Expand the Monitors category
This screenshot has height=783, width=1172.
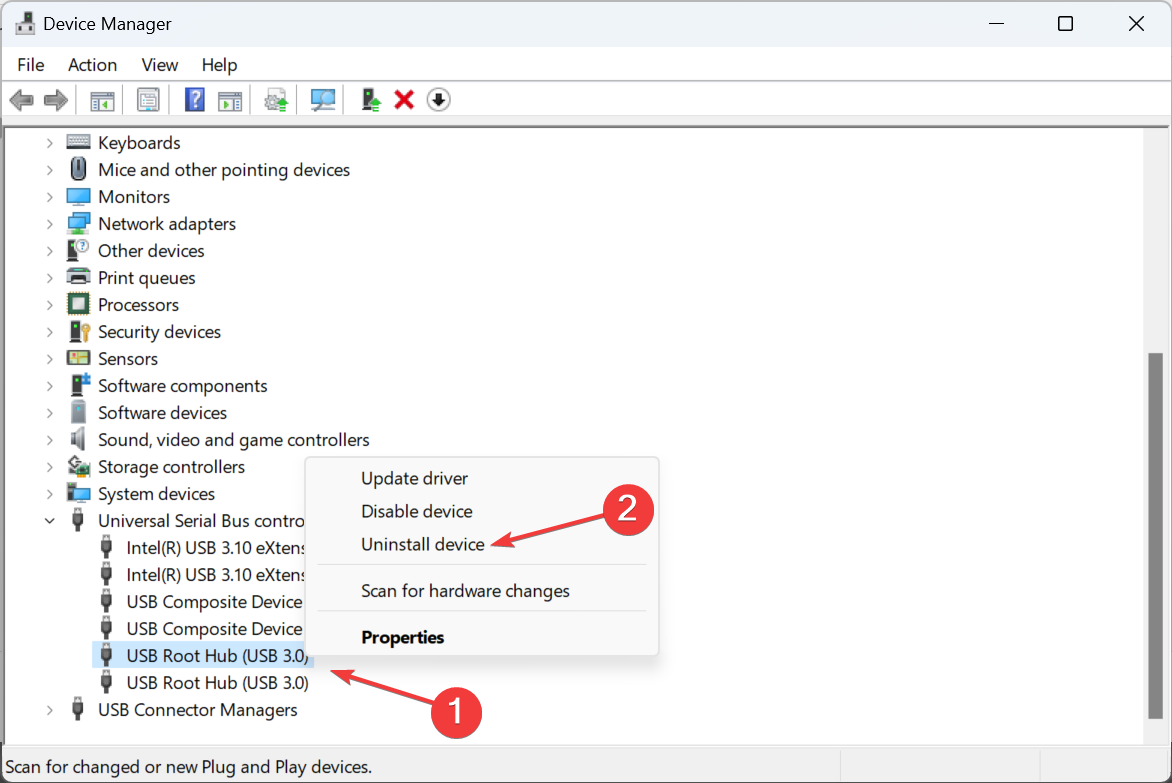(49, 196)
